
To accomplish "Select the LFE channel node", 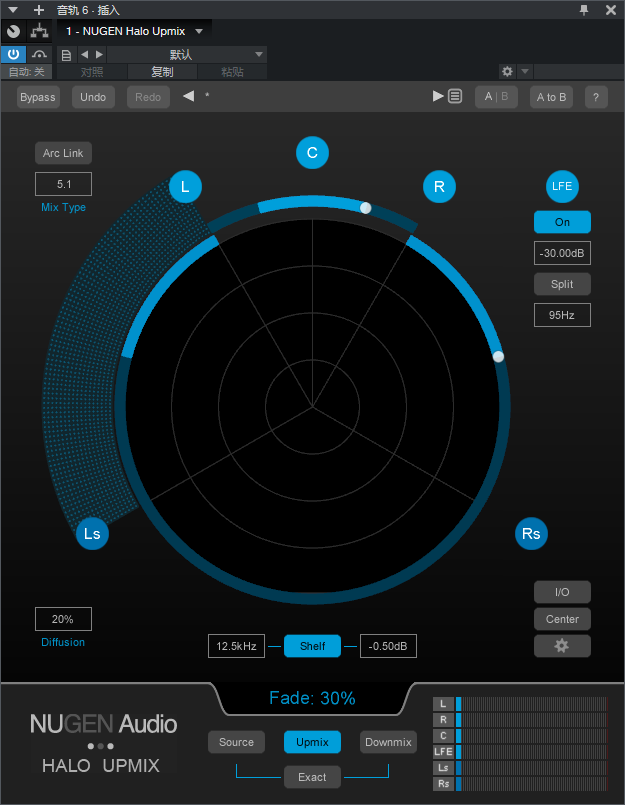I will 562,186.
